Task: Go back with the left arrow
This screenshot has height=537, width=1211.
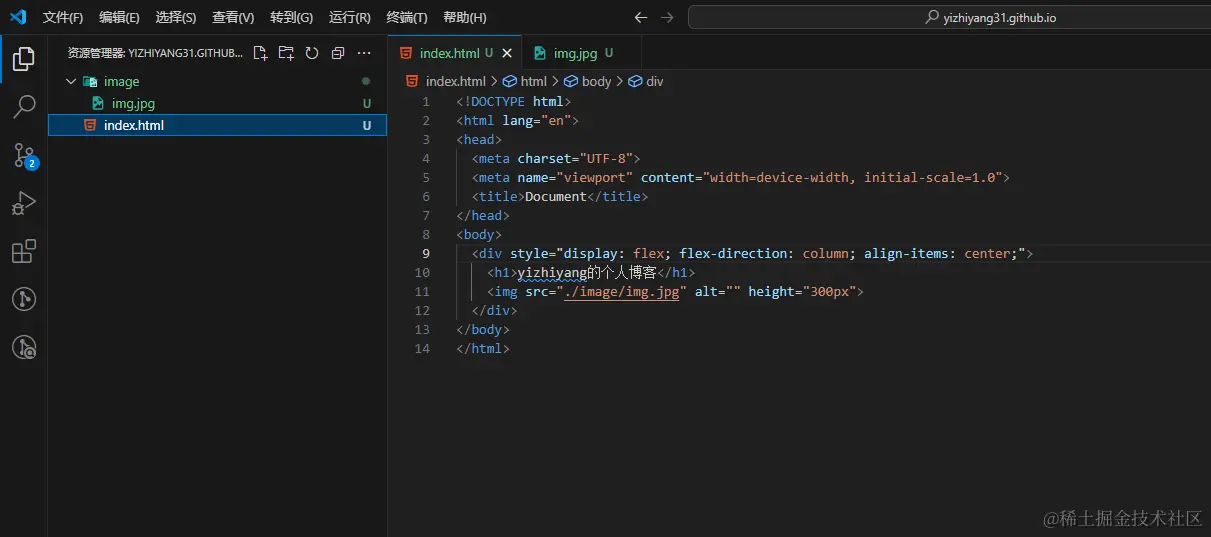Action: pos(641,17)
